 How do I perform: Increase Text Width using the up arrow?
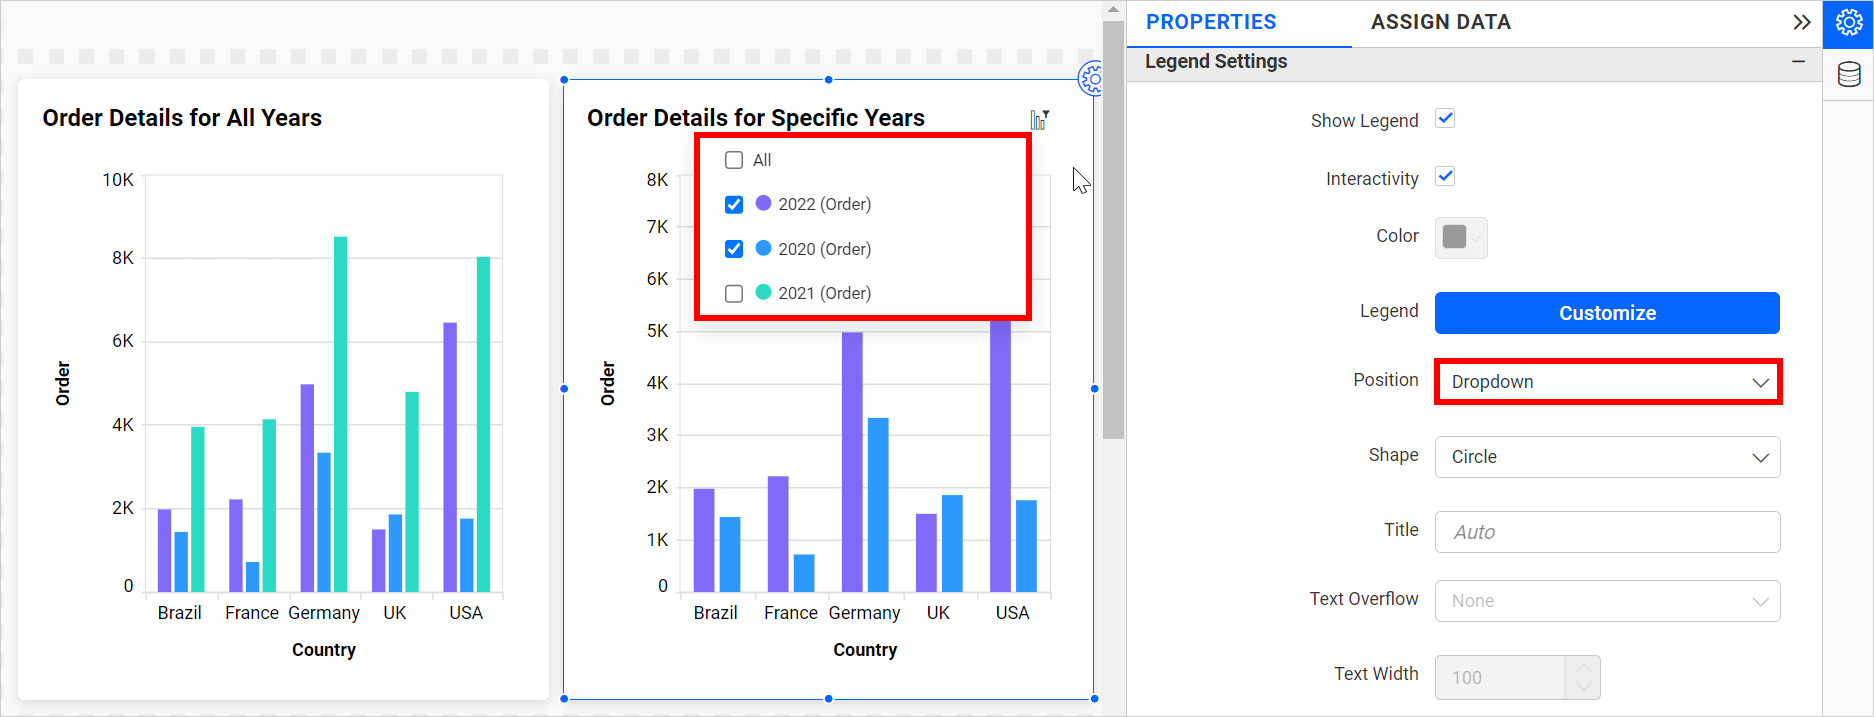(1583, 667)
